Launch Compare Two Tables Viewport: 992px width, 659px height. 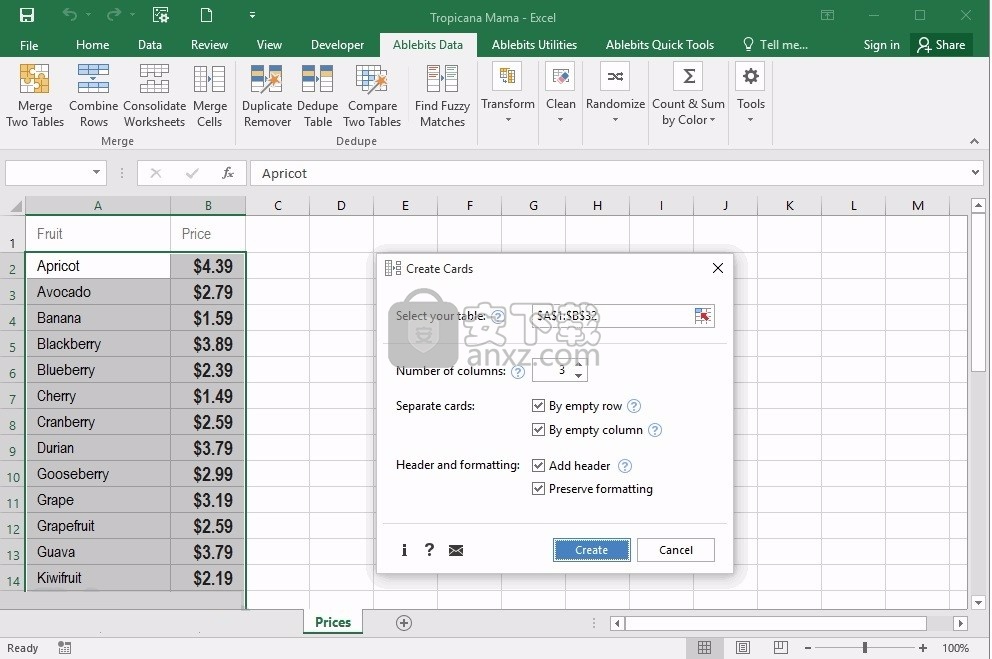[x=372, y=95]
